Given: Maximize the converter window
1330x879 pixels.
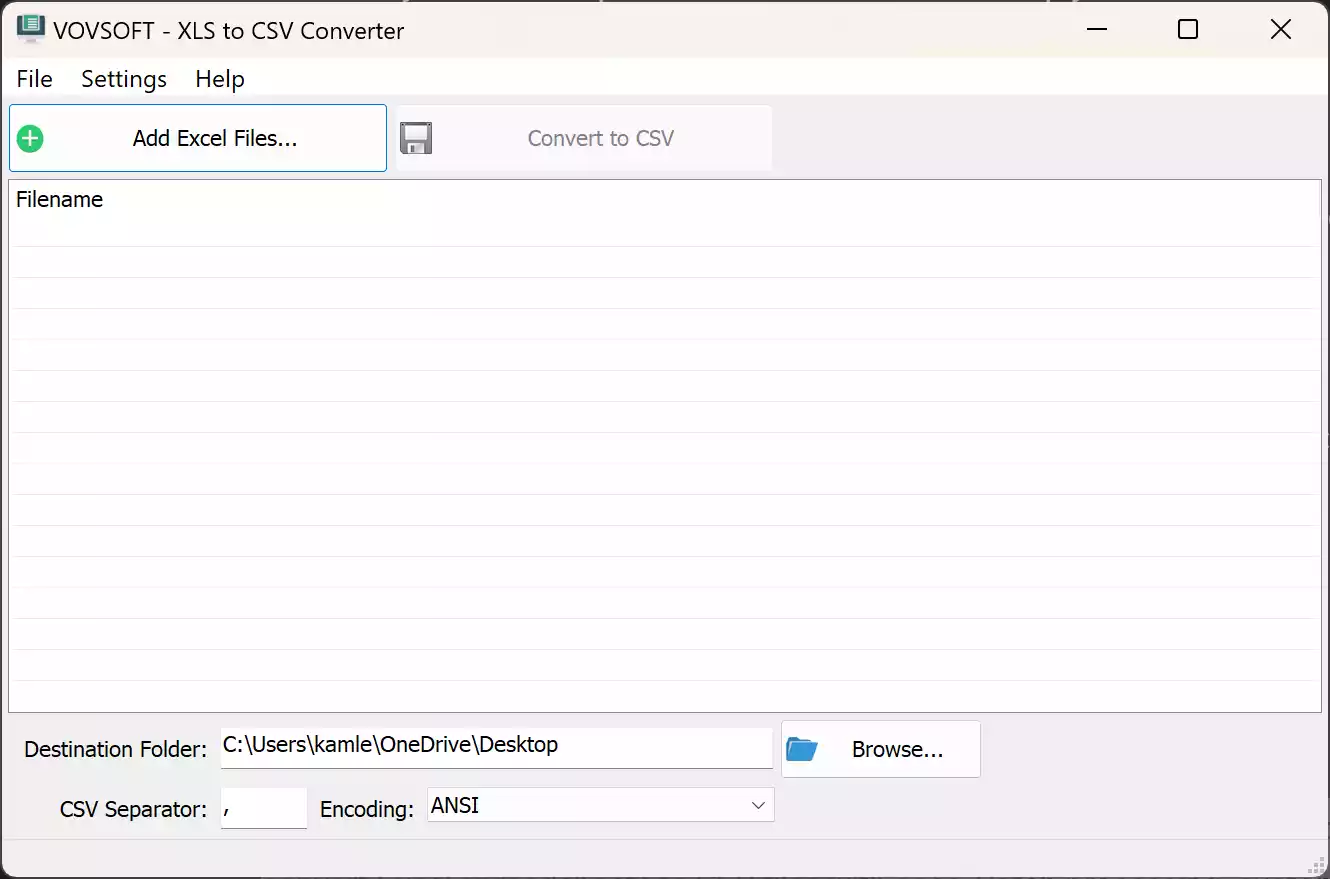Looking at the screenshot, I should click(x=1188, y=30).
